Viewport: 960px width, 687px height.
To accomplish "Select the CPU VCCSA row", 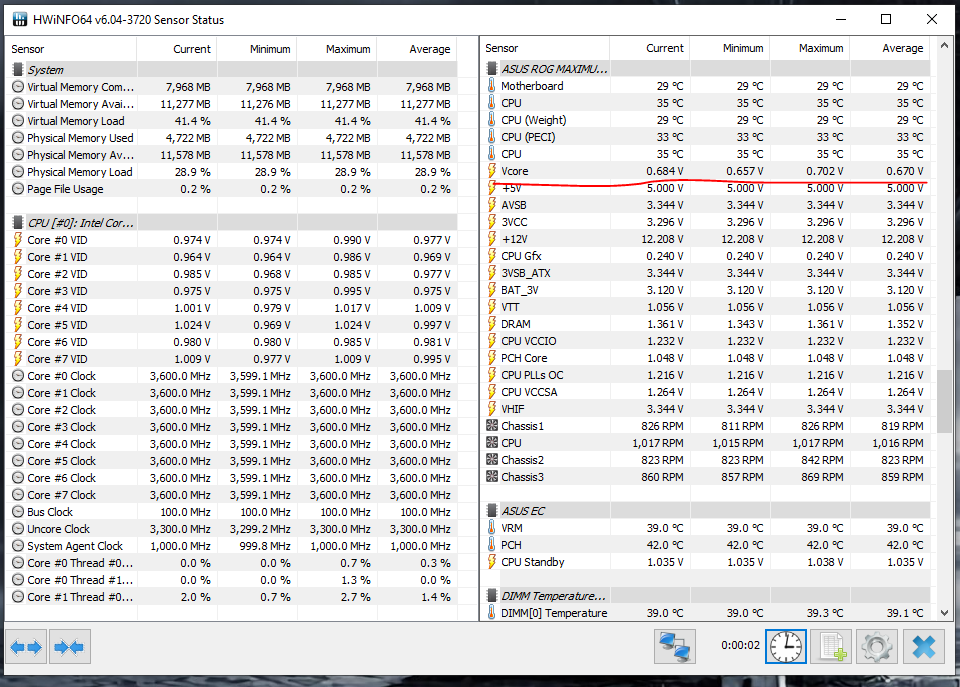I will tap(705, 392).
